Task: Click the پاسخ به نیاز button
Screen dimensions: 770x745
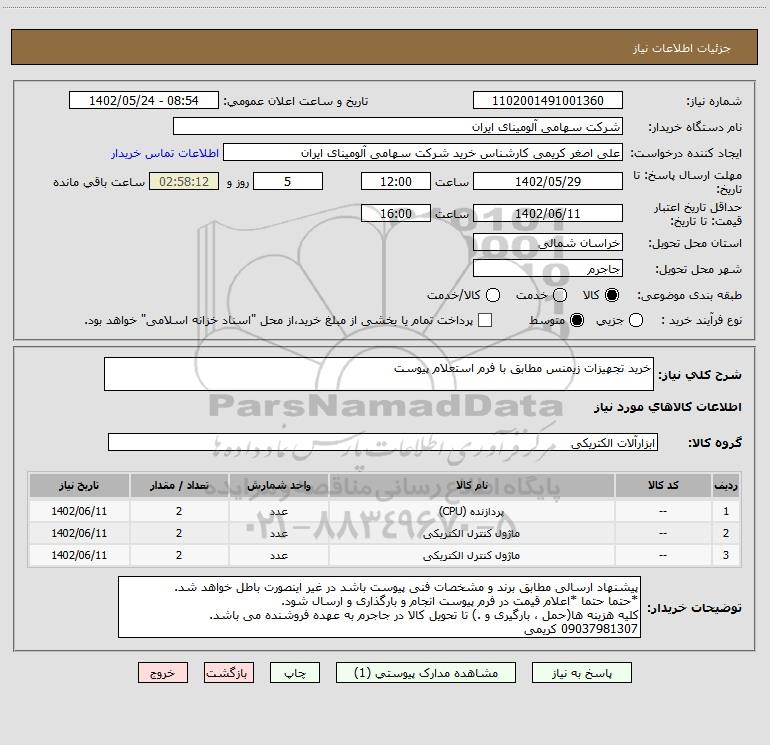Action: click(581, 673)
